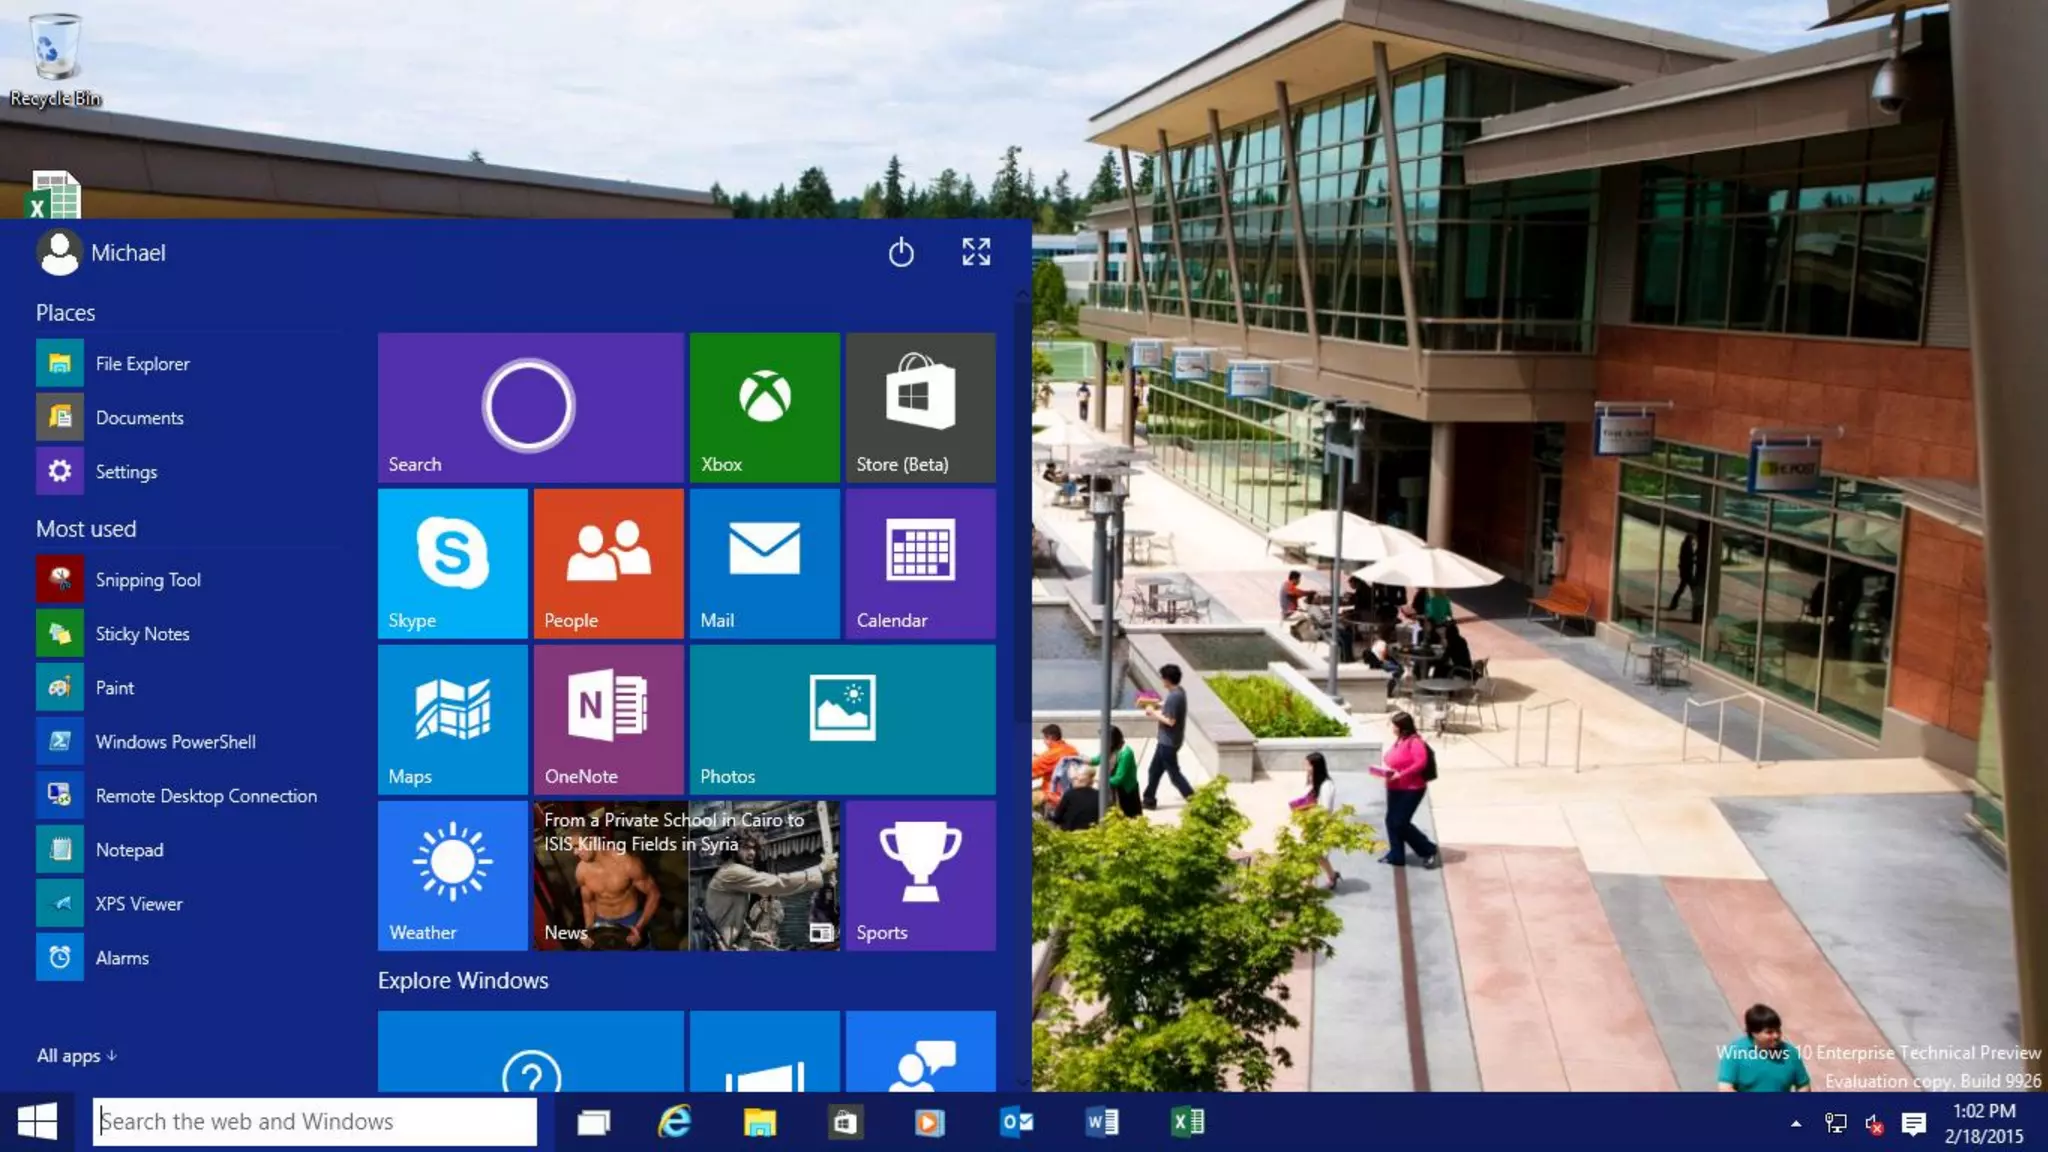Image resolution: width=2048 pixels, height=1152 pixels.
Task: Click the Windows Start button
Action: [37, 1122]
